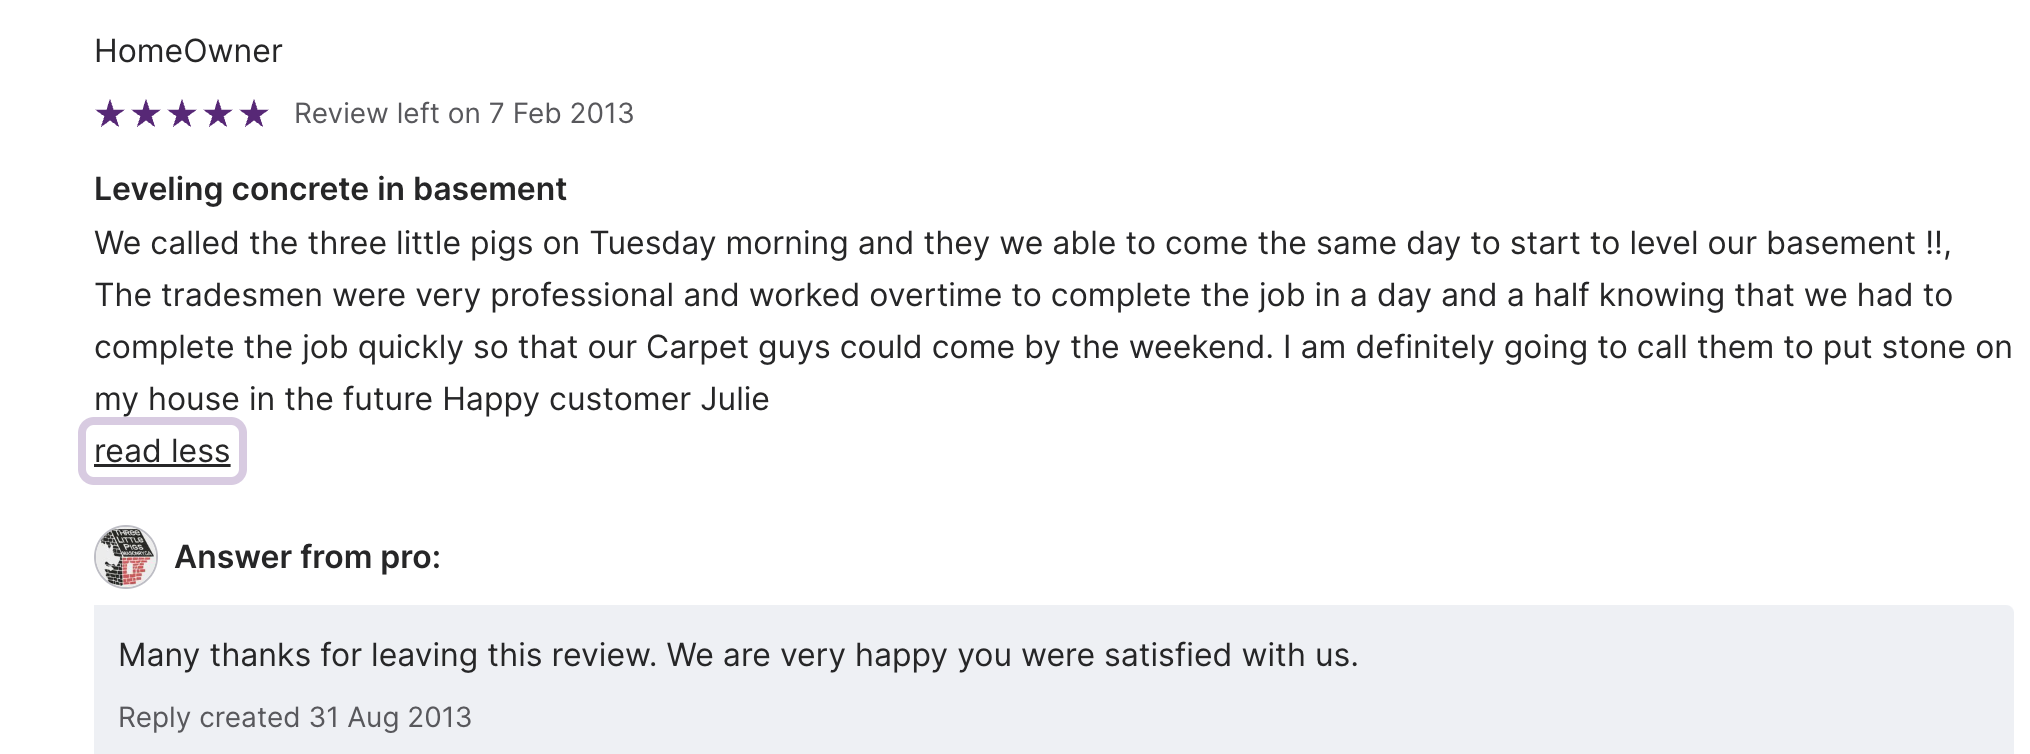Select the HomeOwner reviewer name
This screenshot has height=754, width=2030.
click(x=188, y=51)
